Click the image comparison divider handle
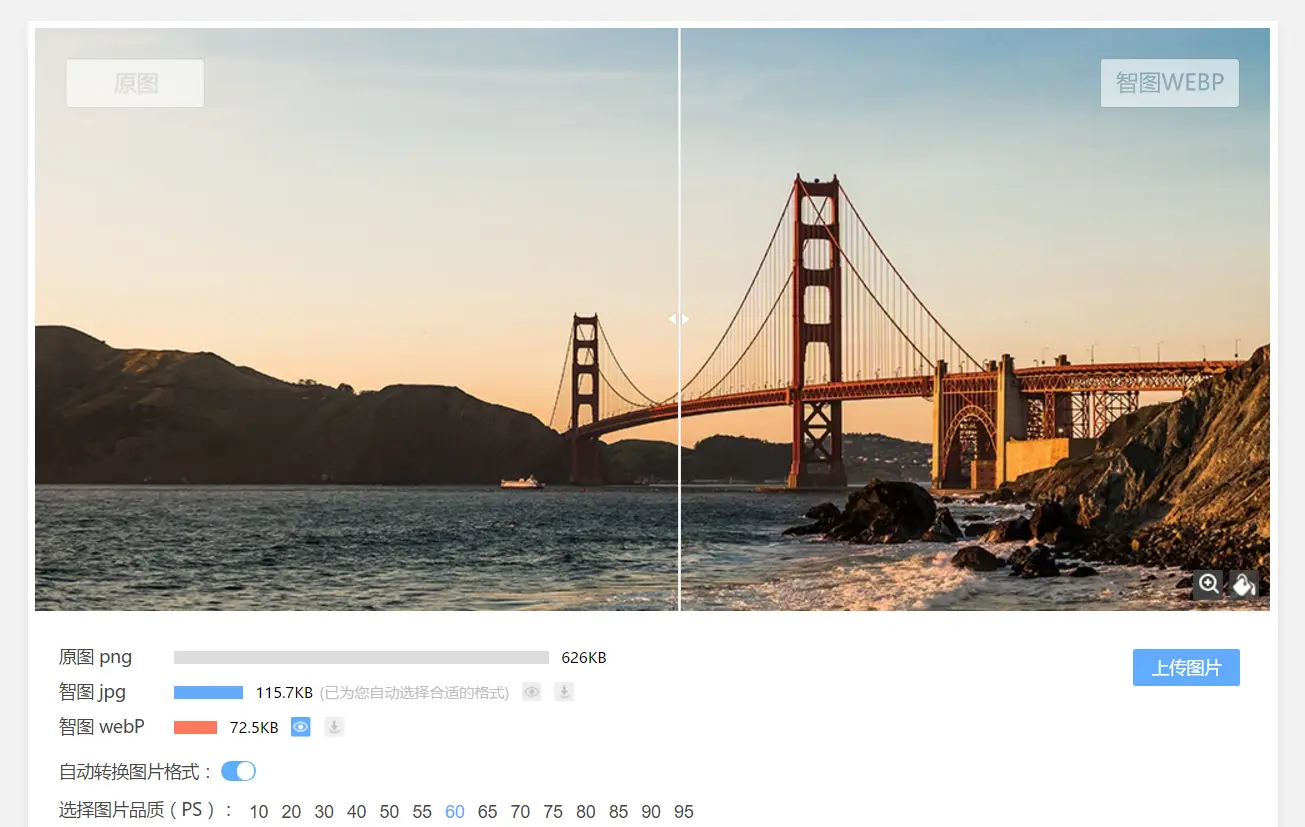The image size is (1305, 827). [679, 319]
